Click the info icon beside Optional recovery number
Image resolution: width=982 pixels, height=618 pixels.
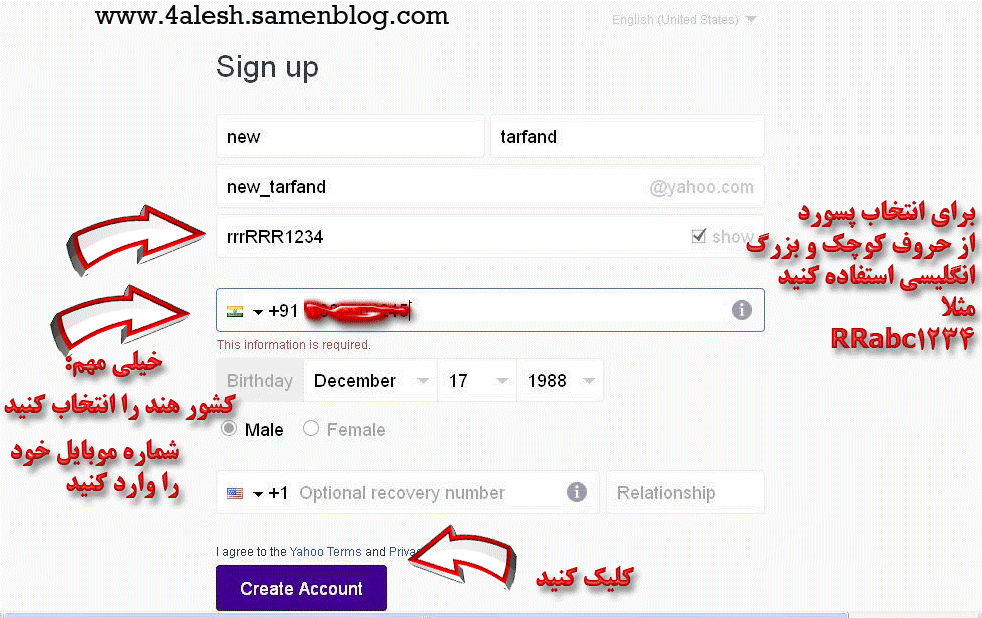click(x=577, y=492)
